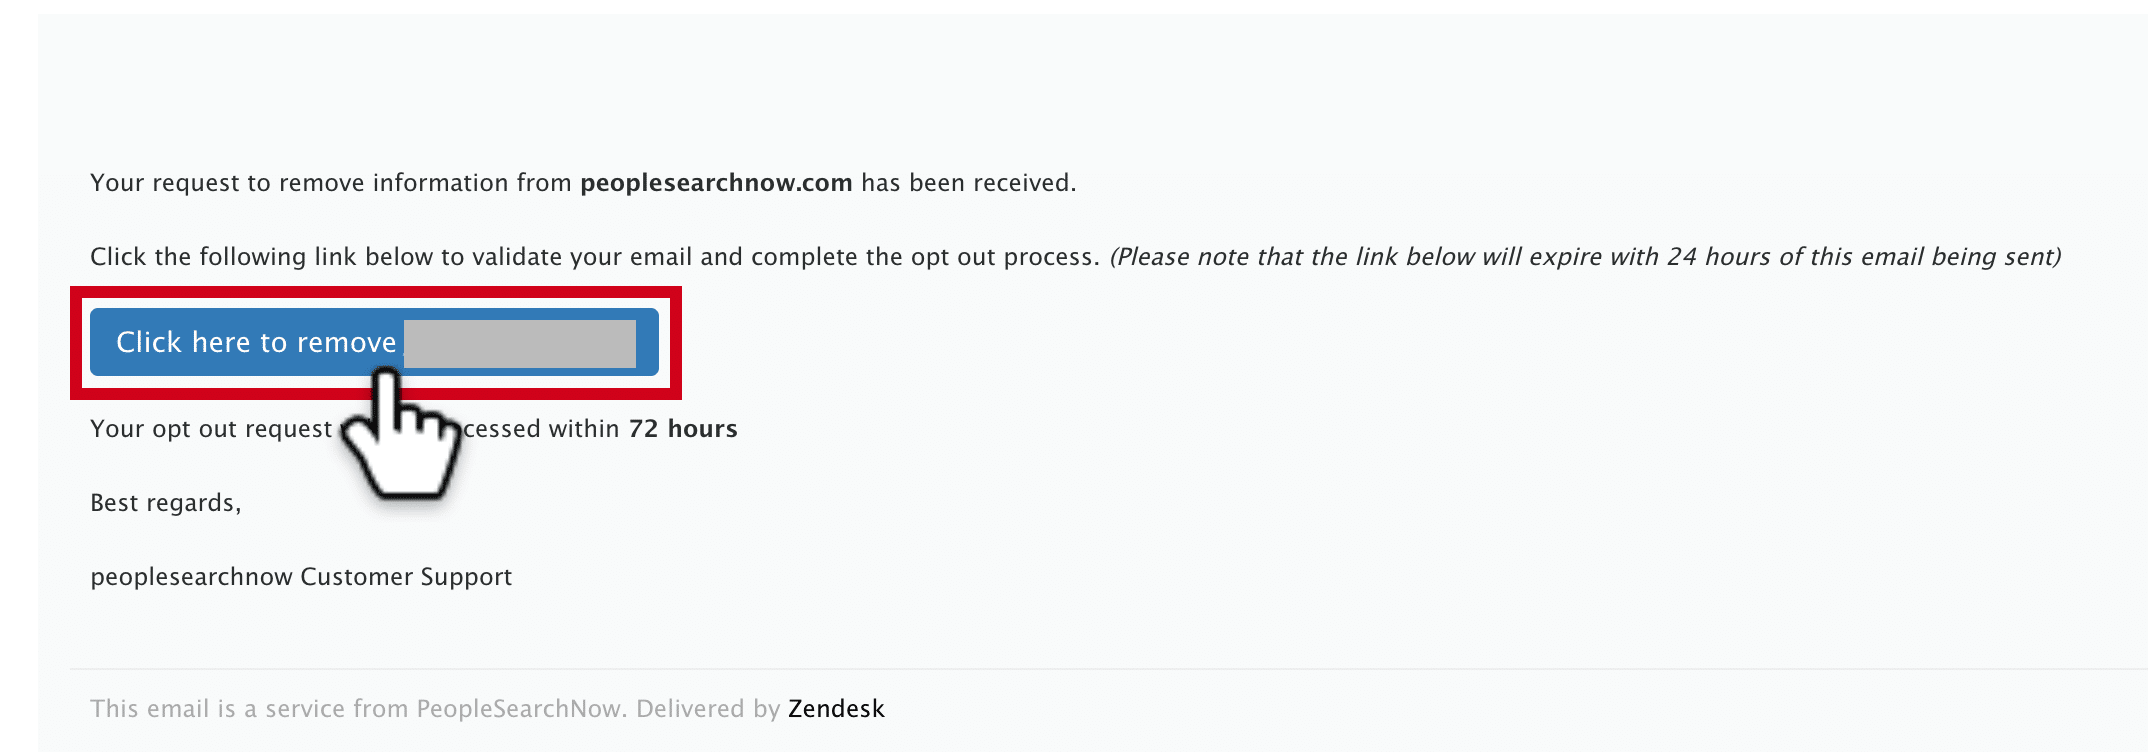This screenshot has height=752, width=2148.
Task: Click the gray redacted box on the button
Action: 520,344
